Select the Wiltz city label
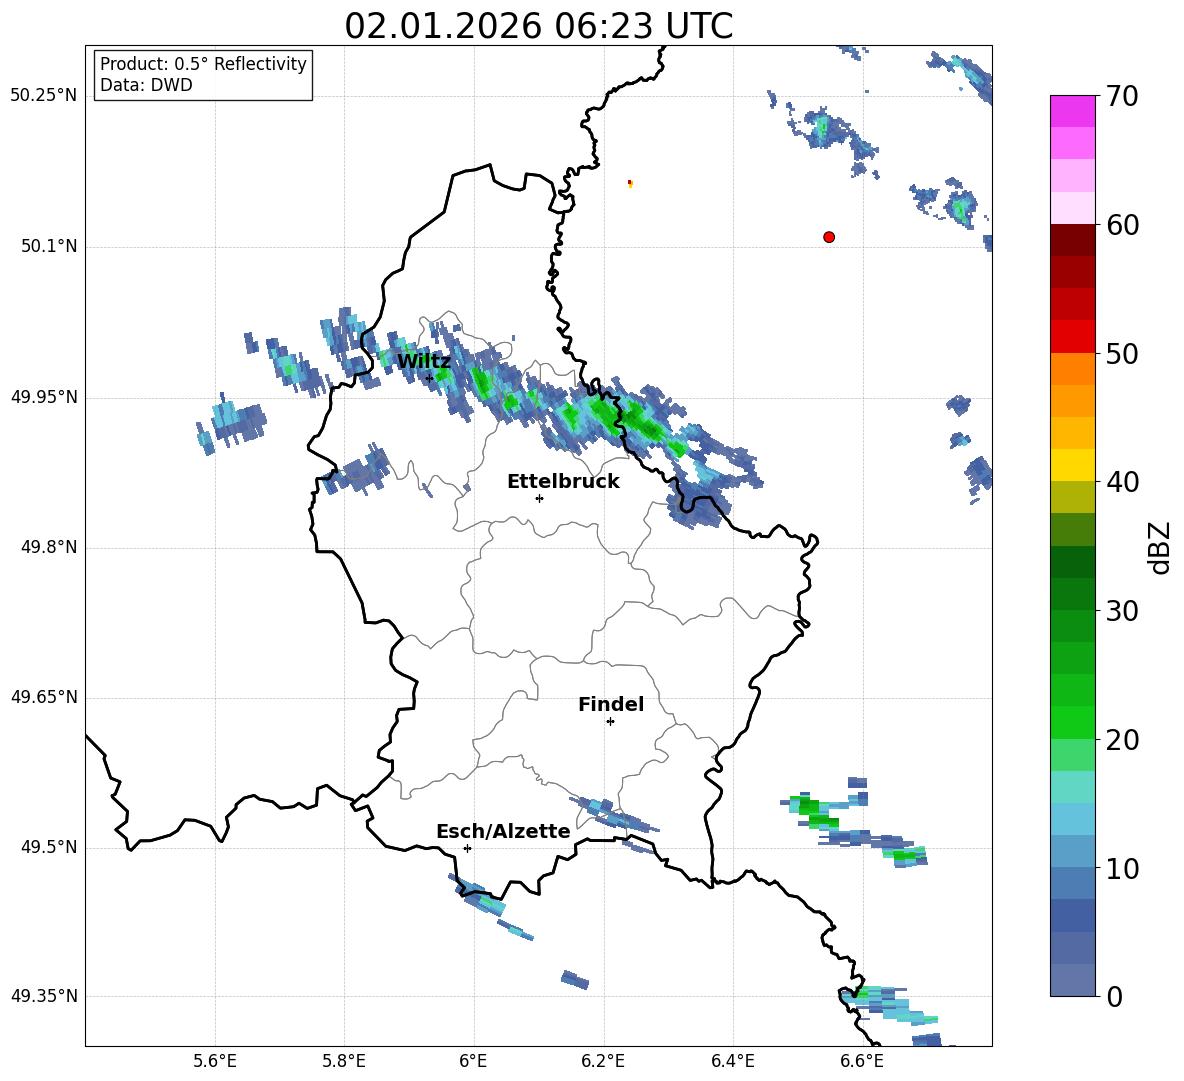This screenshot has height=1081, width=1184. (424, 361)
